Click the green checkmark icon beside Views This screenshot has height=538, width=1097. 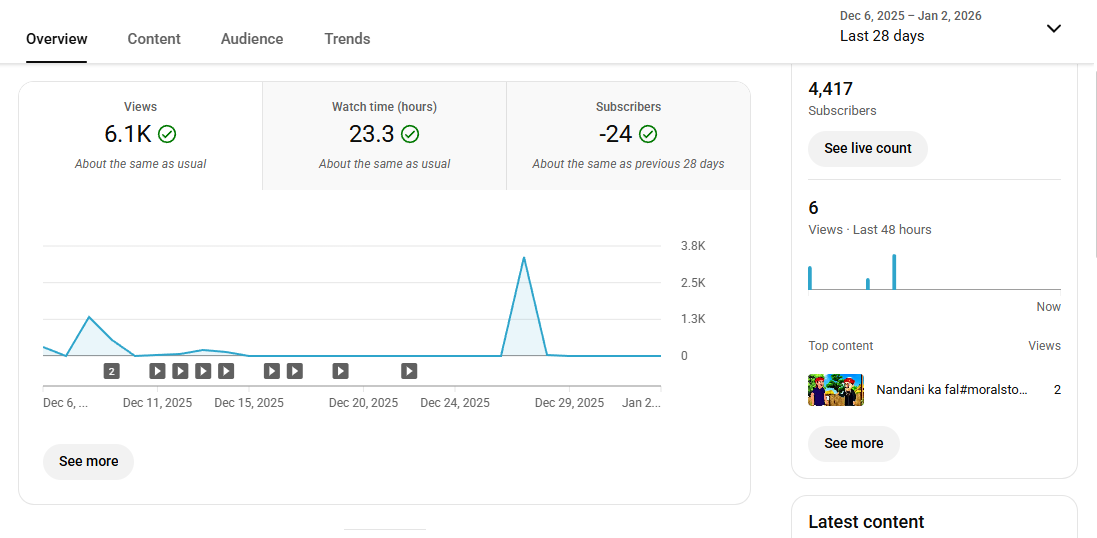pyautogui.click(x=167, y=134)
